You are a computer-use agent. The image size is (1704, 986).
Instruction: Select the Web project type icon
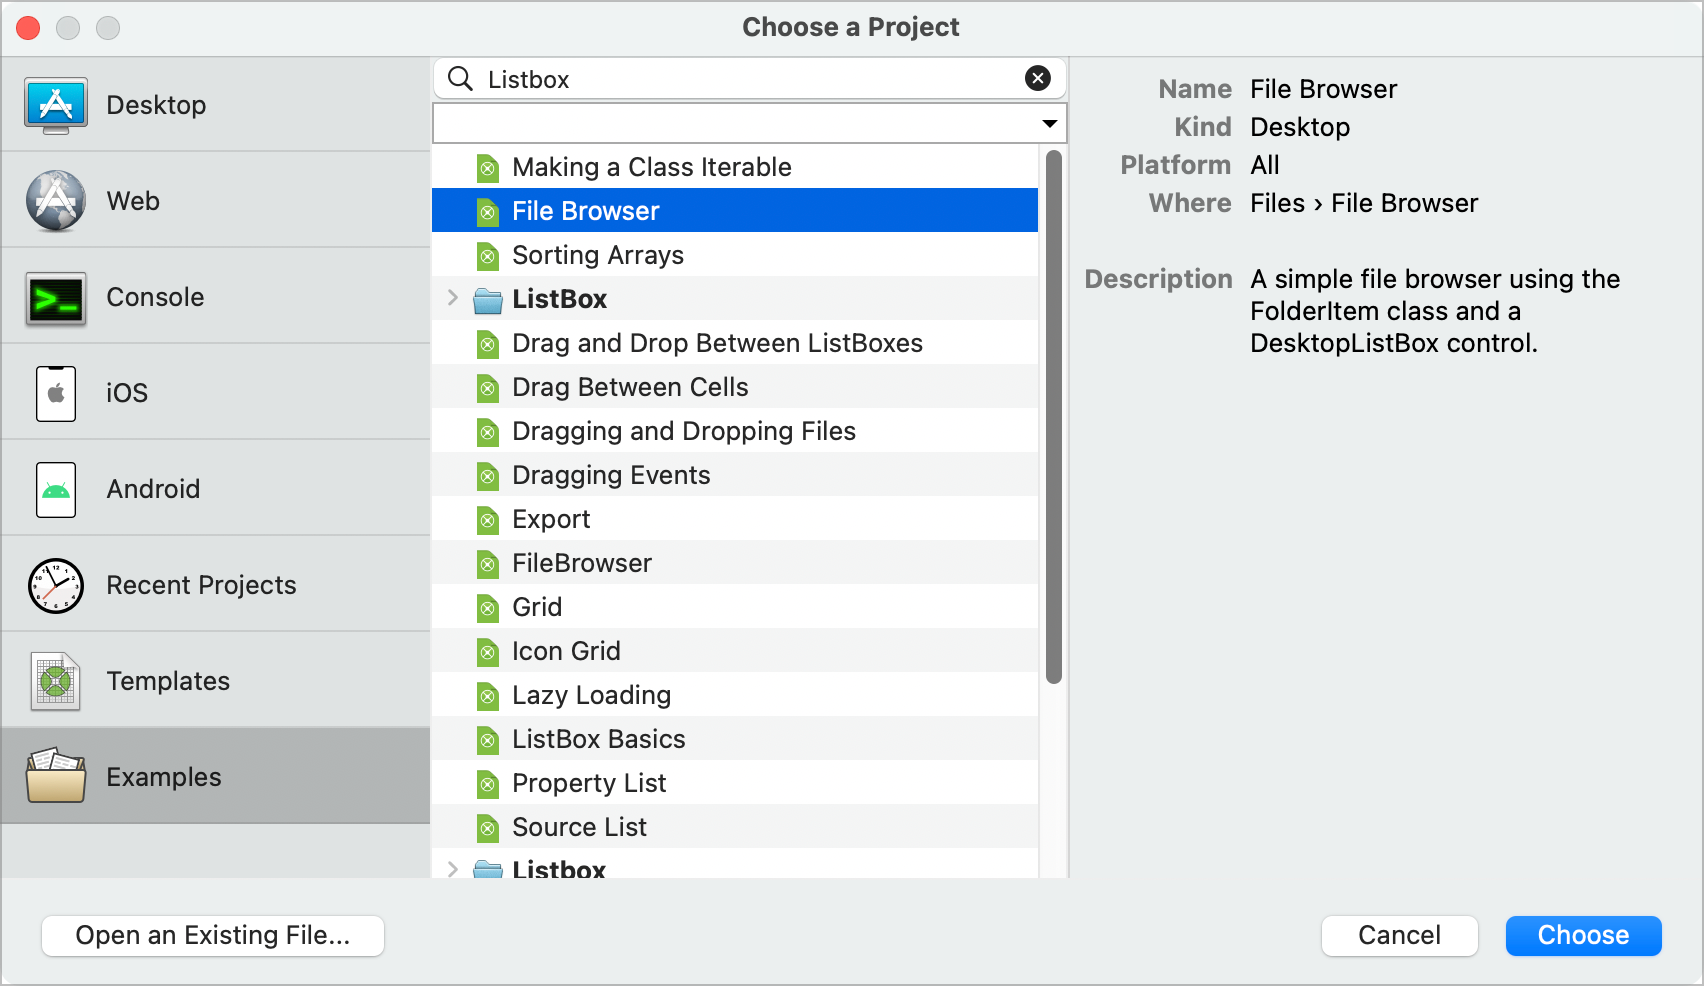(x=56, y=201)
